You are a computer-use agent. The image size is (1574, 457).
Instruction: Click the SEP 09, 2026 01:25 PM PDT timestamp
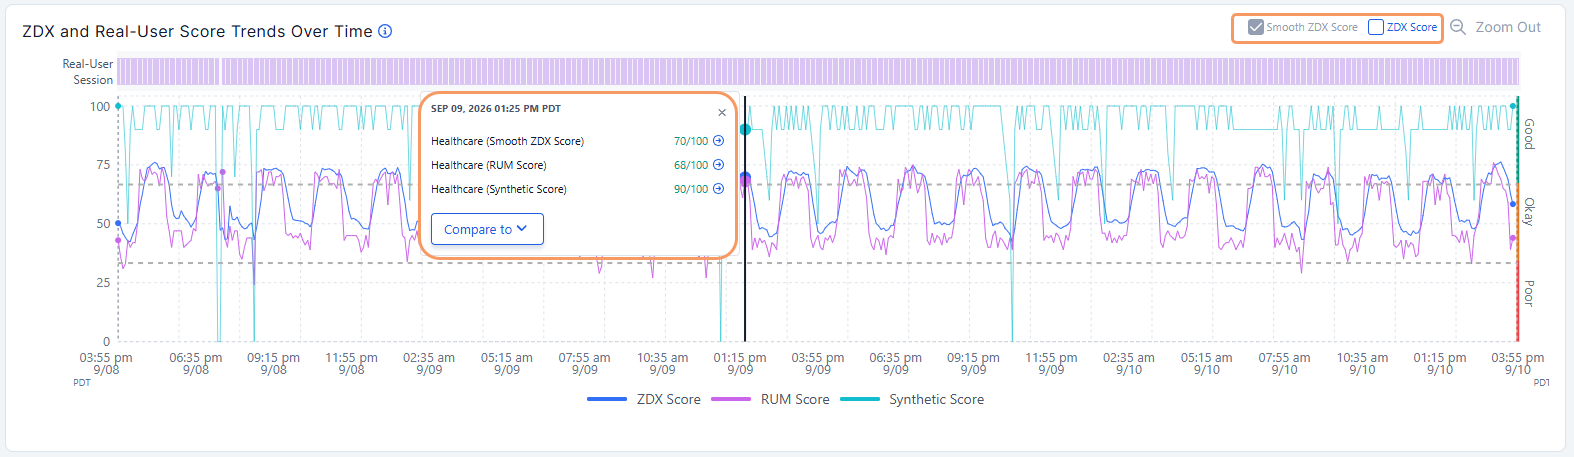[496, 108]
